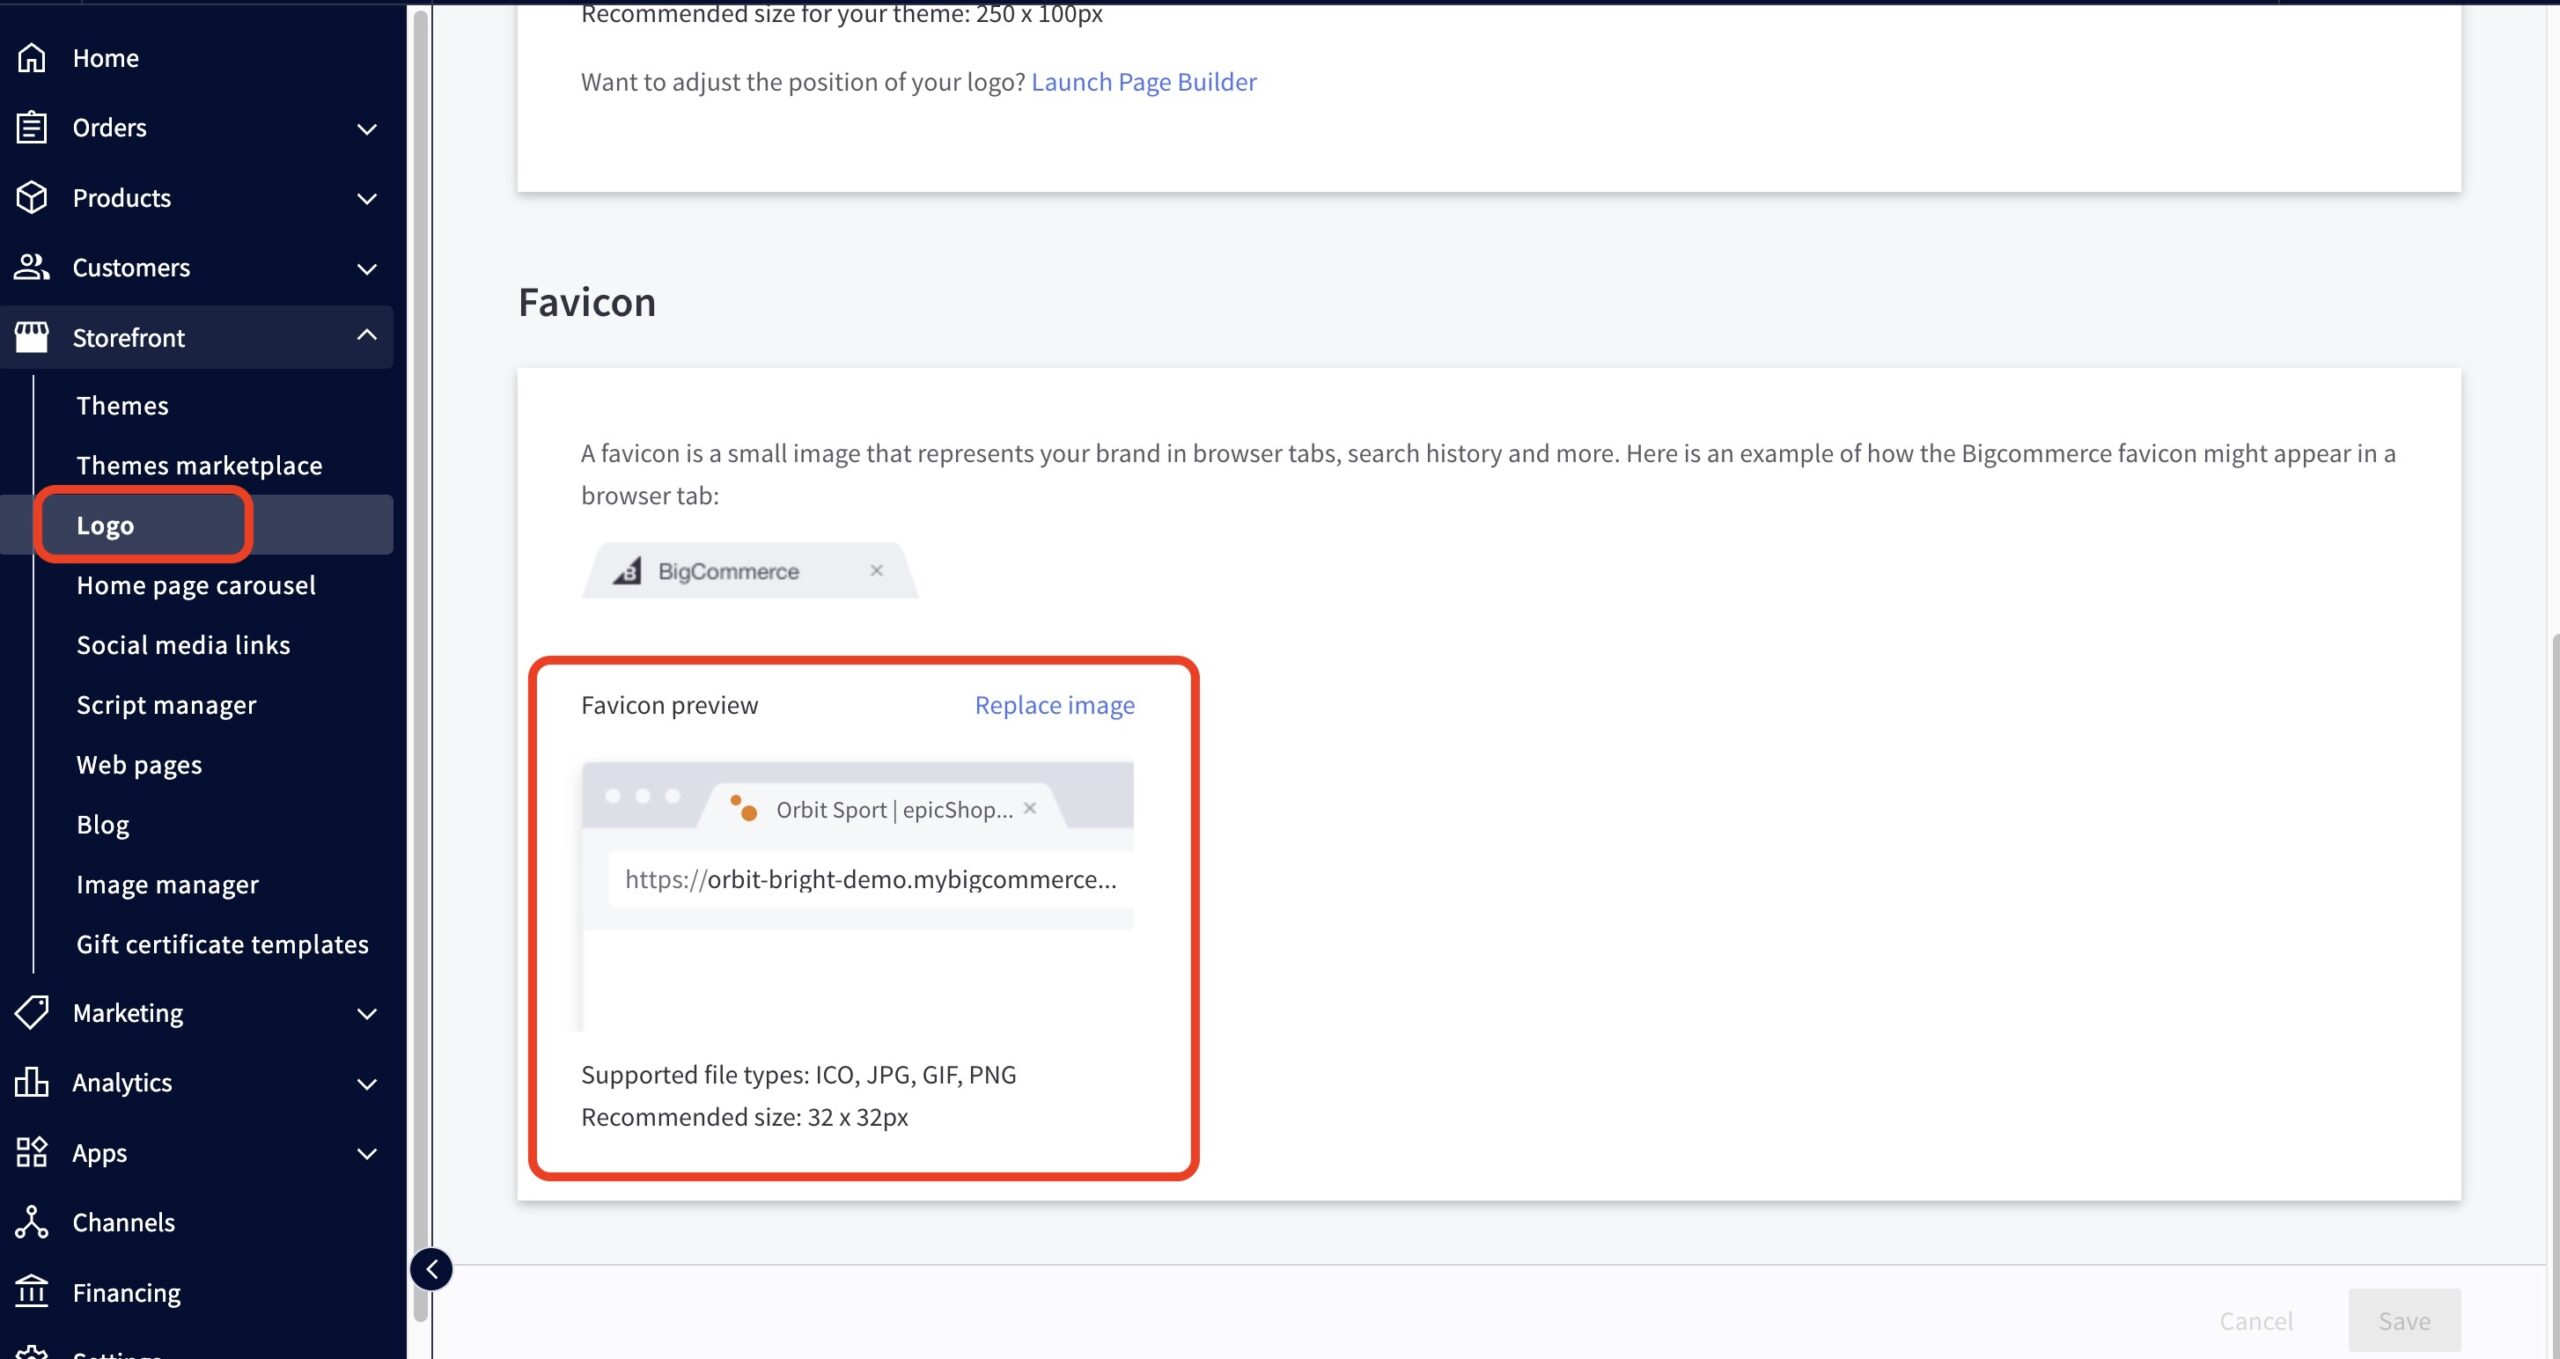This screenshot has width=2560, height=1359.
Task: Click the Products box icon
Action: [x=32, y=198]
